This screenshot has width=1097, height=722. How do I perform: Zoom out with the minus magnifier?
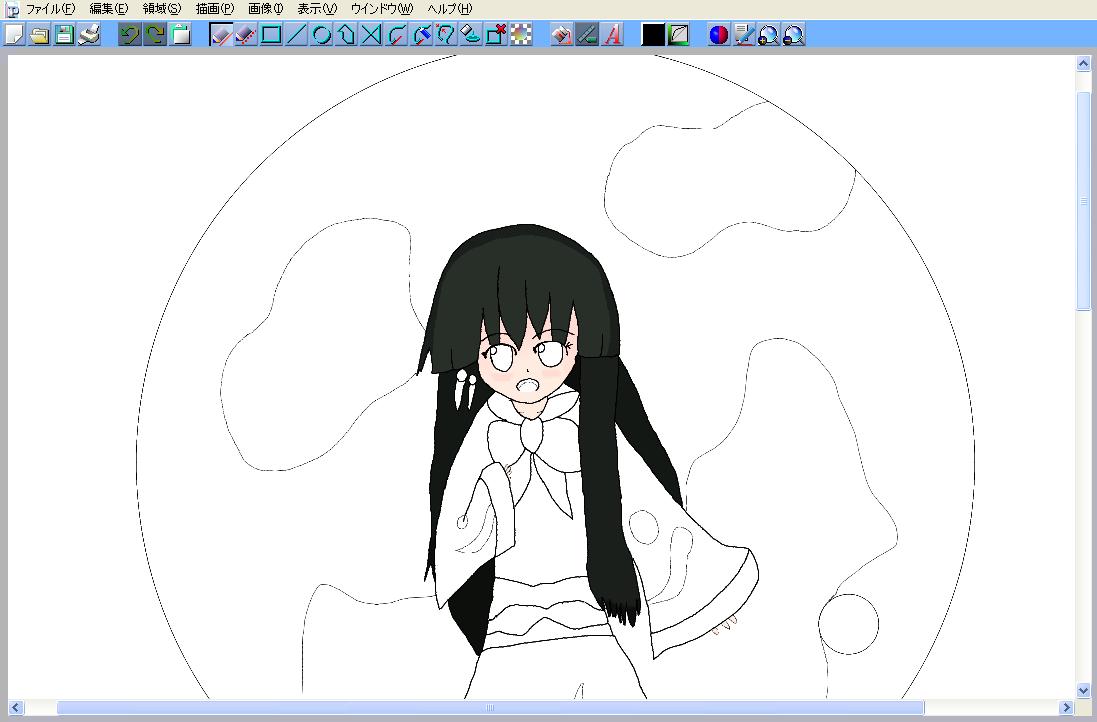pyautogui.click(x=794, y=34)
